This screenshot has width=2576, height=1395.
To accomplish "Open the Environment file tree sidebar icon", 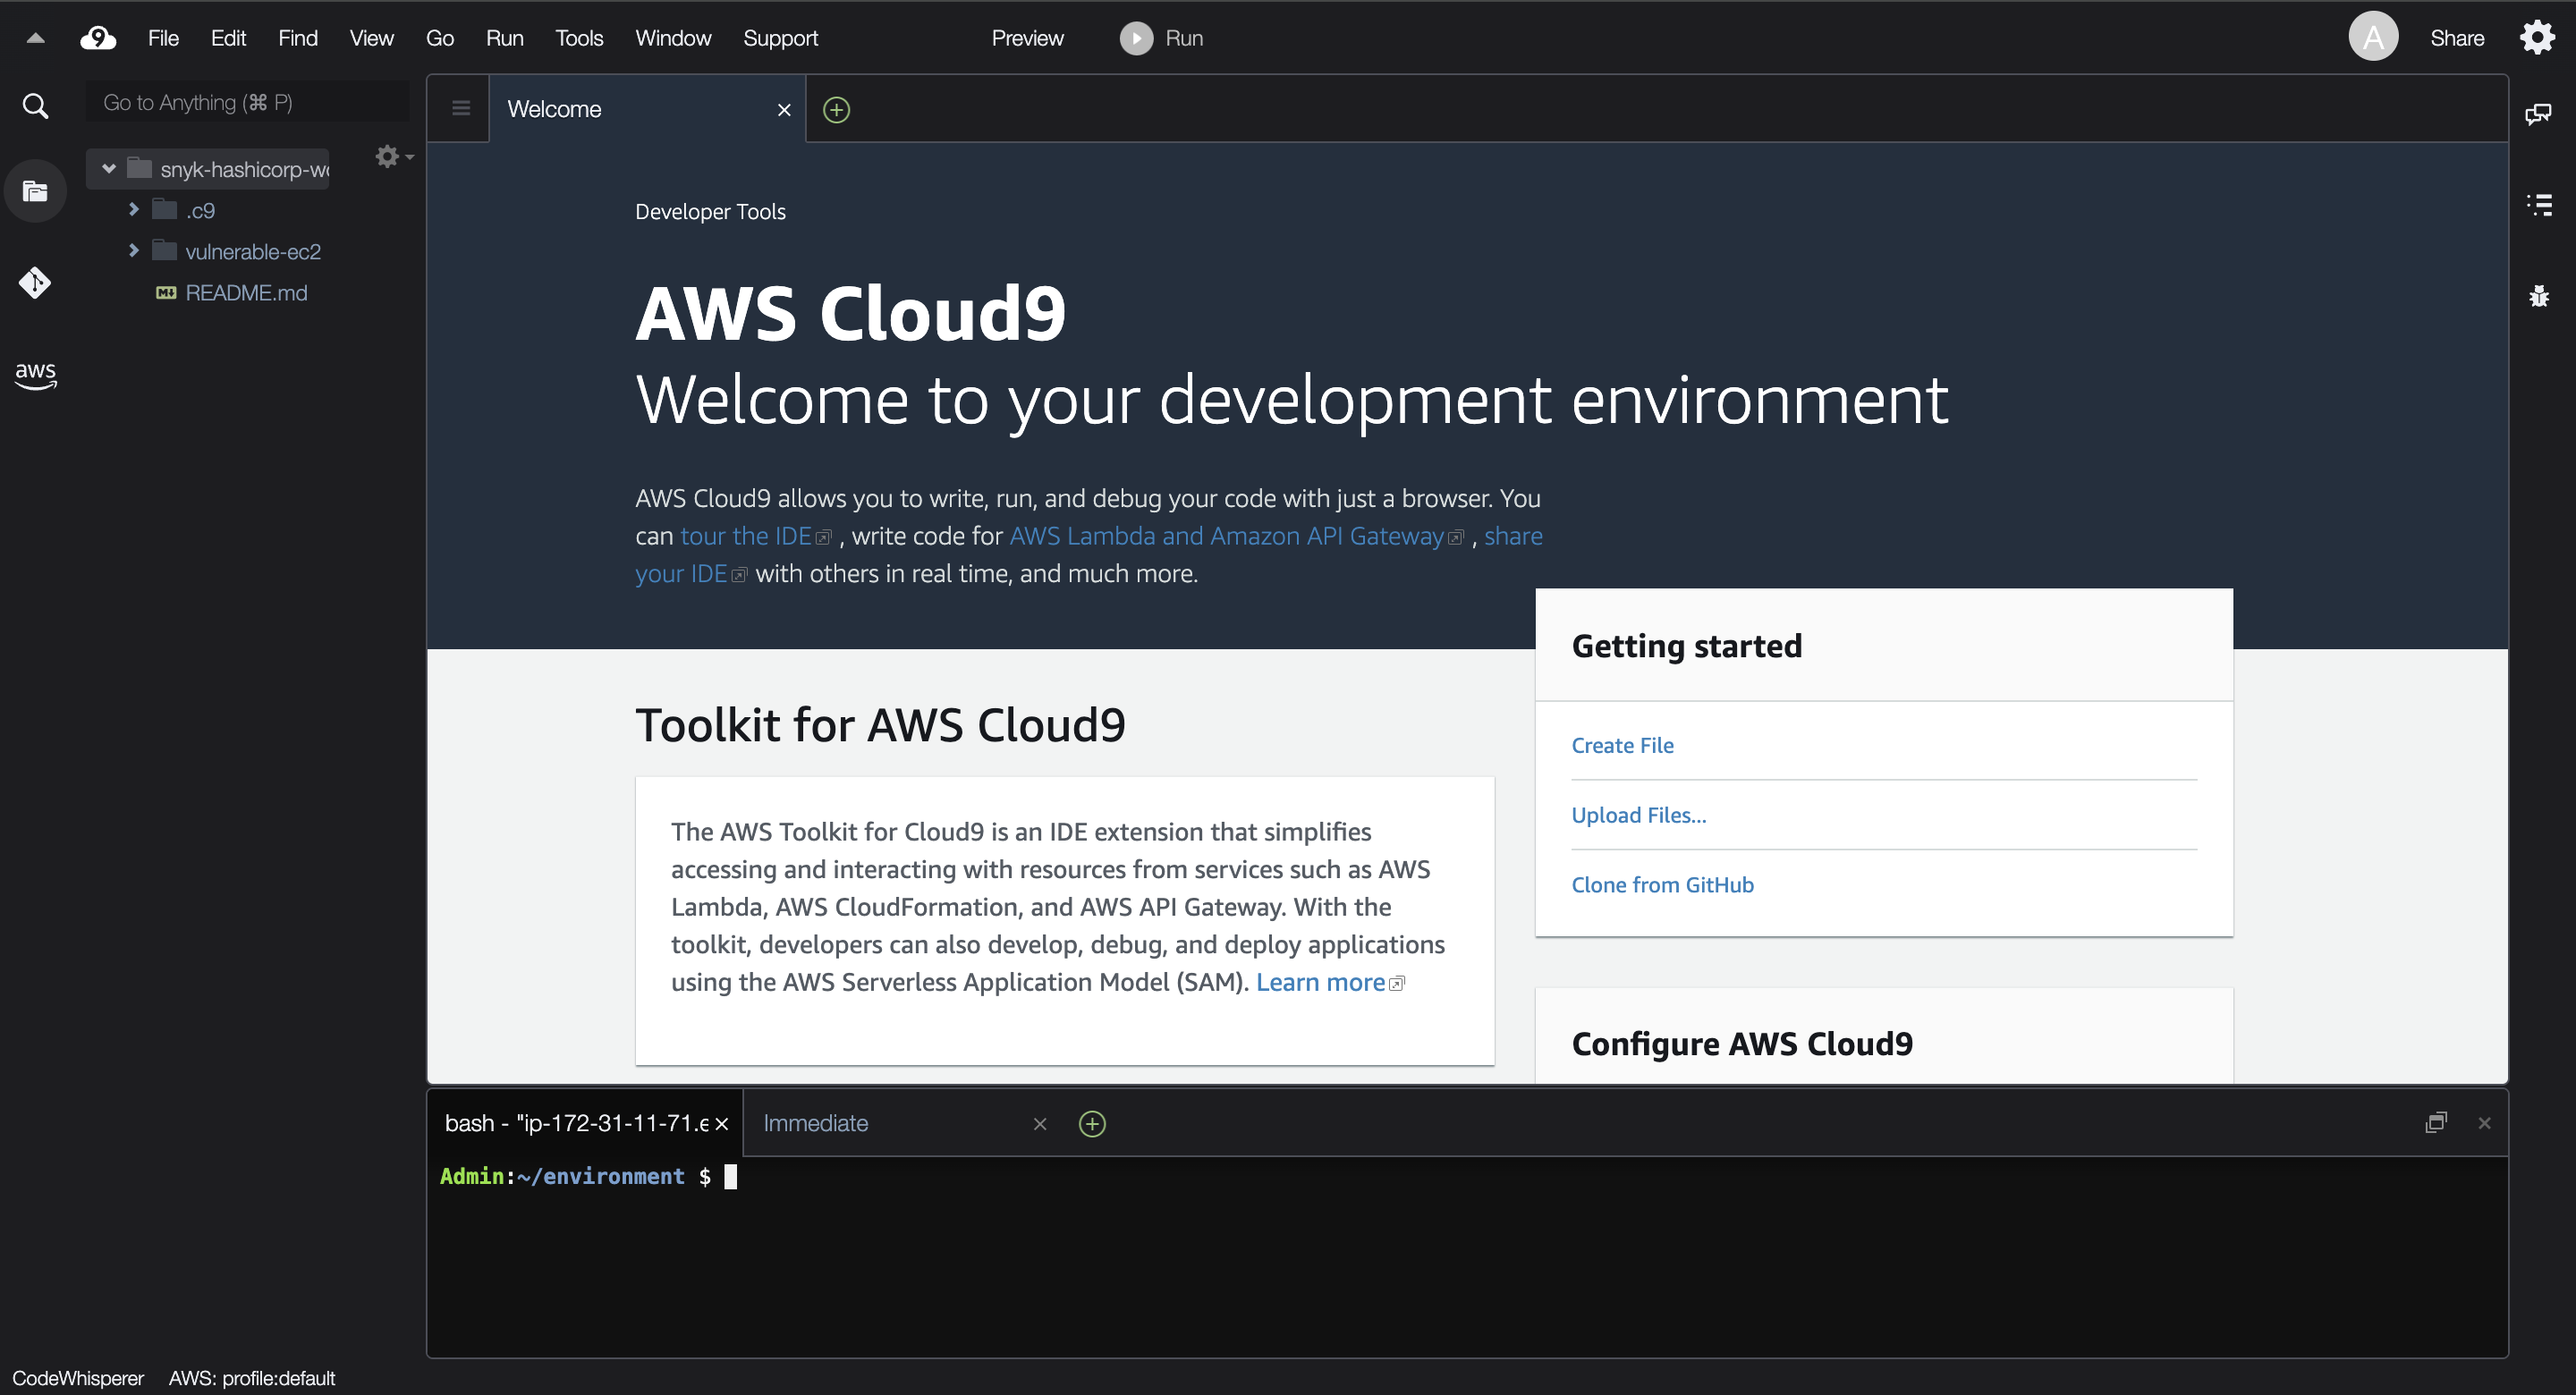I will click(35, 191).
